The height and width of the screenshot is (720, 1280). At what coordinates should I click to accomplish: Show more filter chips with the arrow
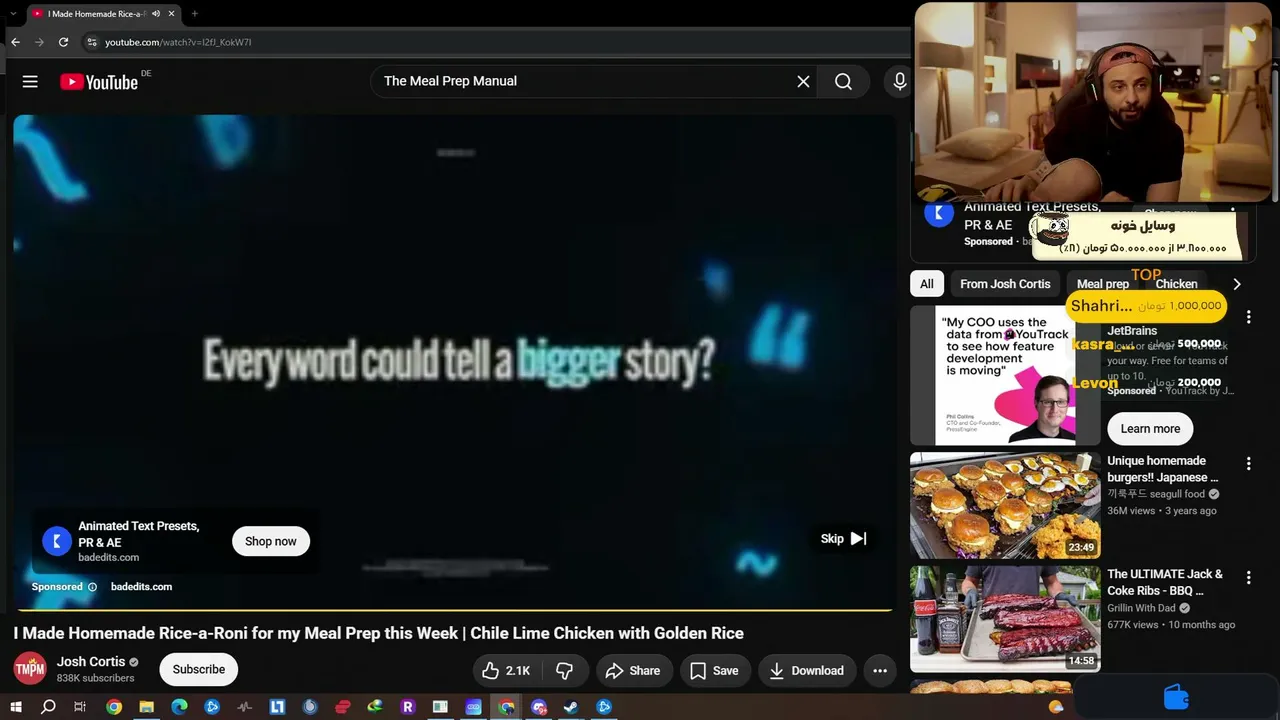click(1236, 284)
